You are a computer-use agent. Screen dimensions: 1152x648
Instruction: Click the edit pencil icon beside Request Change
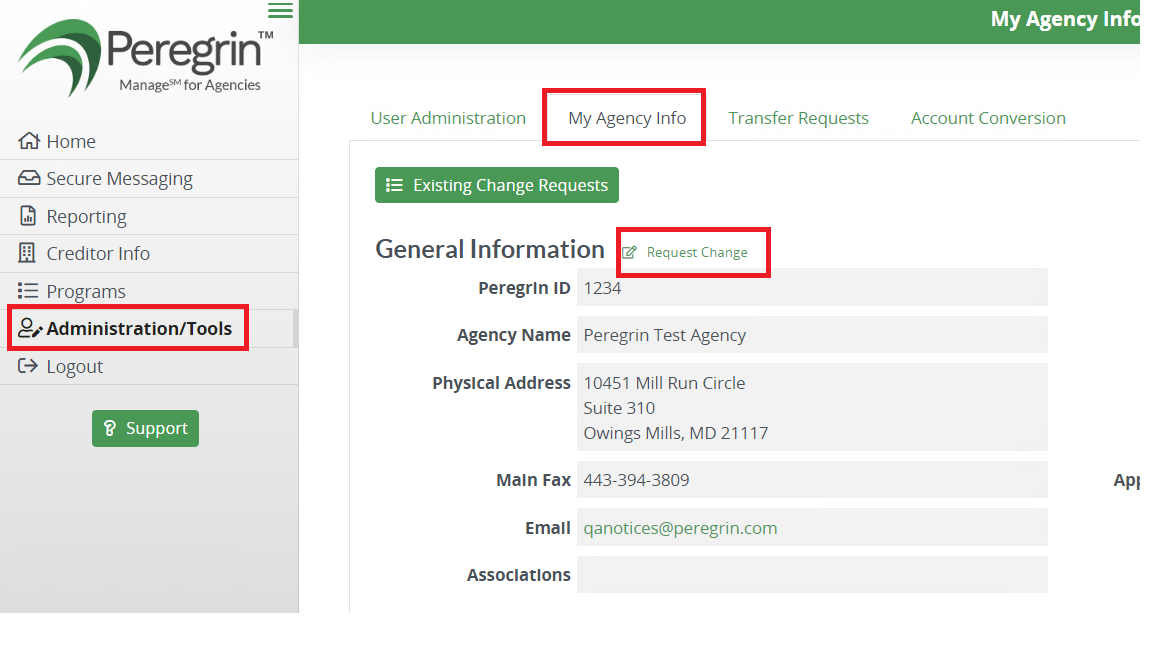630,253
